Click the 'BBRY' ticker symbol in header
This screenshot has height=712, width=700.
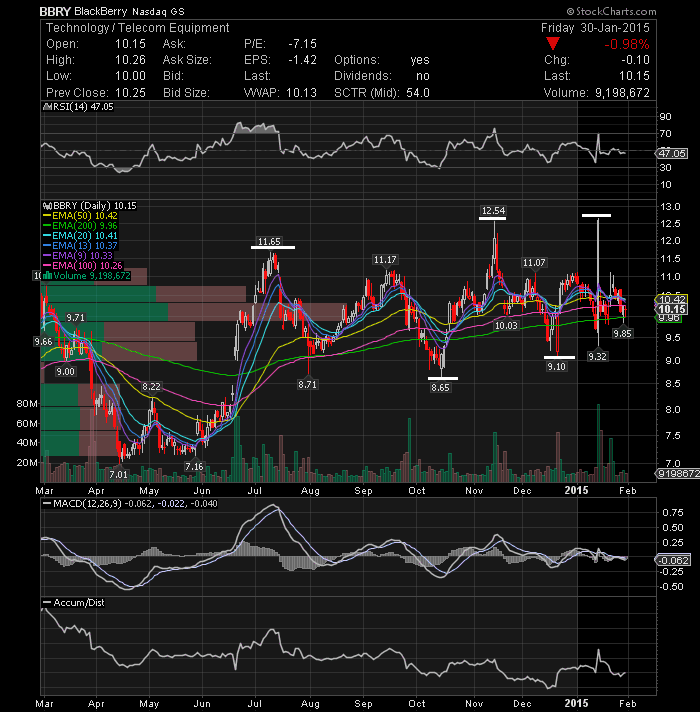coord(55,11)
